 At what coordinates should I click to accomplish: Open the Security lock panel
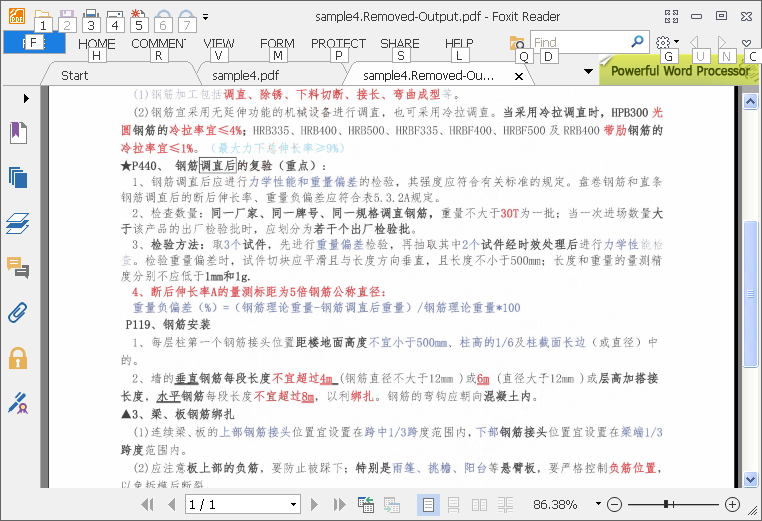17,358
